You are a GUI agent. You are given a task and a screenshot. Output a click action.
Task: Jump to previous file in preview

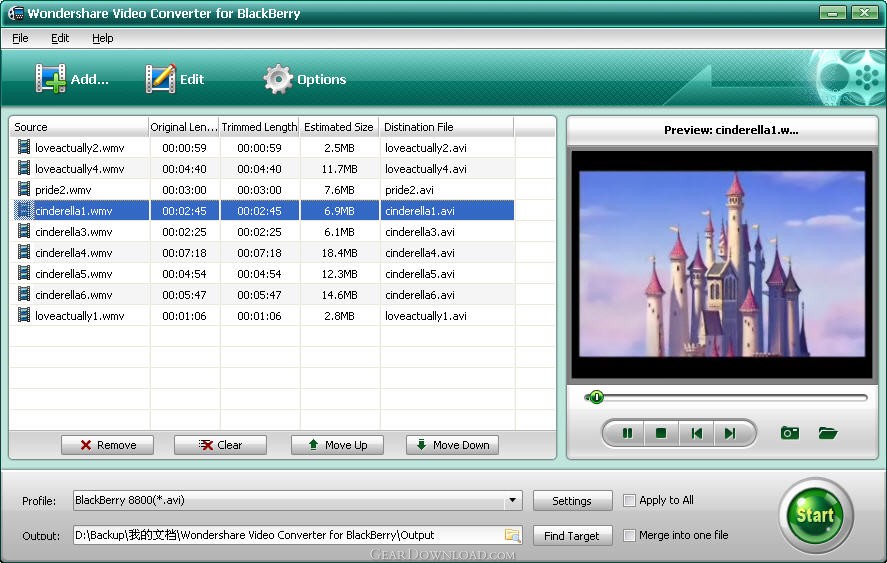tap(696, 433)
